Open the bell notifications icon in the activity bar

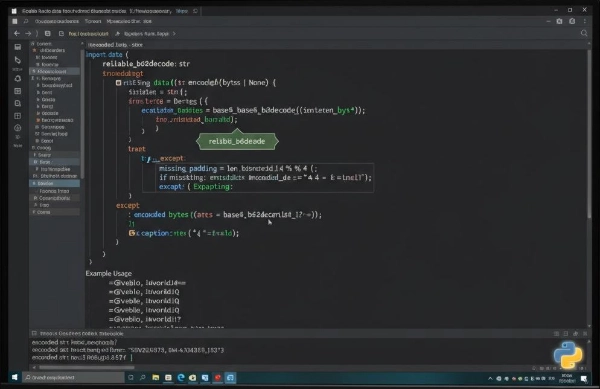[x=18, y=78]
